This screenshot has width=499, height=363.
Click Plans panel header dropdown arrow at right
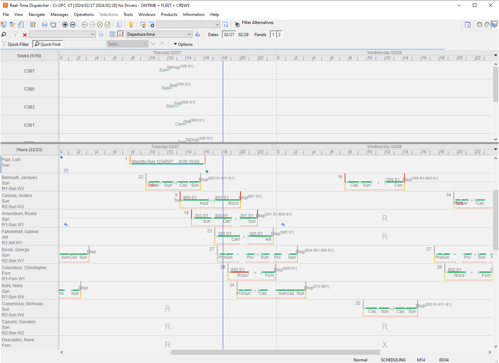coord(495,149)
